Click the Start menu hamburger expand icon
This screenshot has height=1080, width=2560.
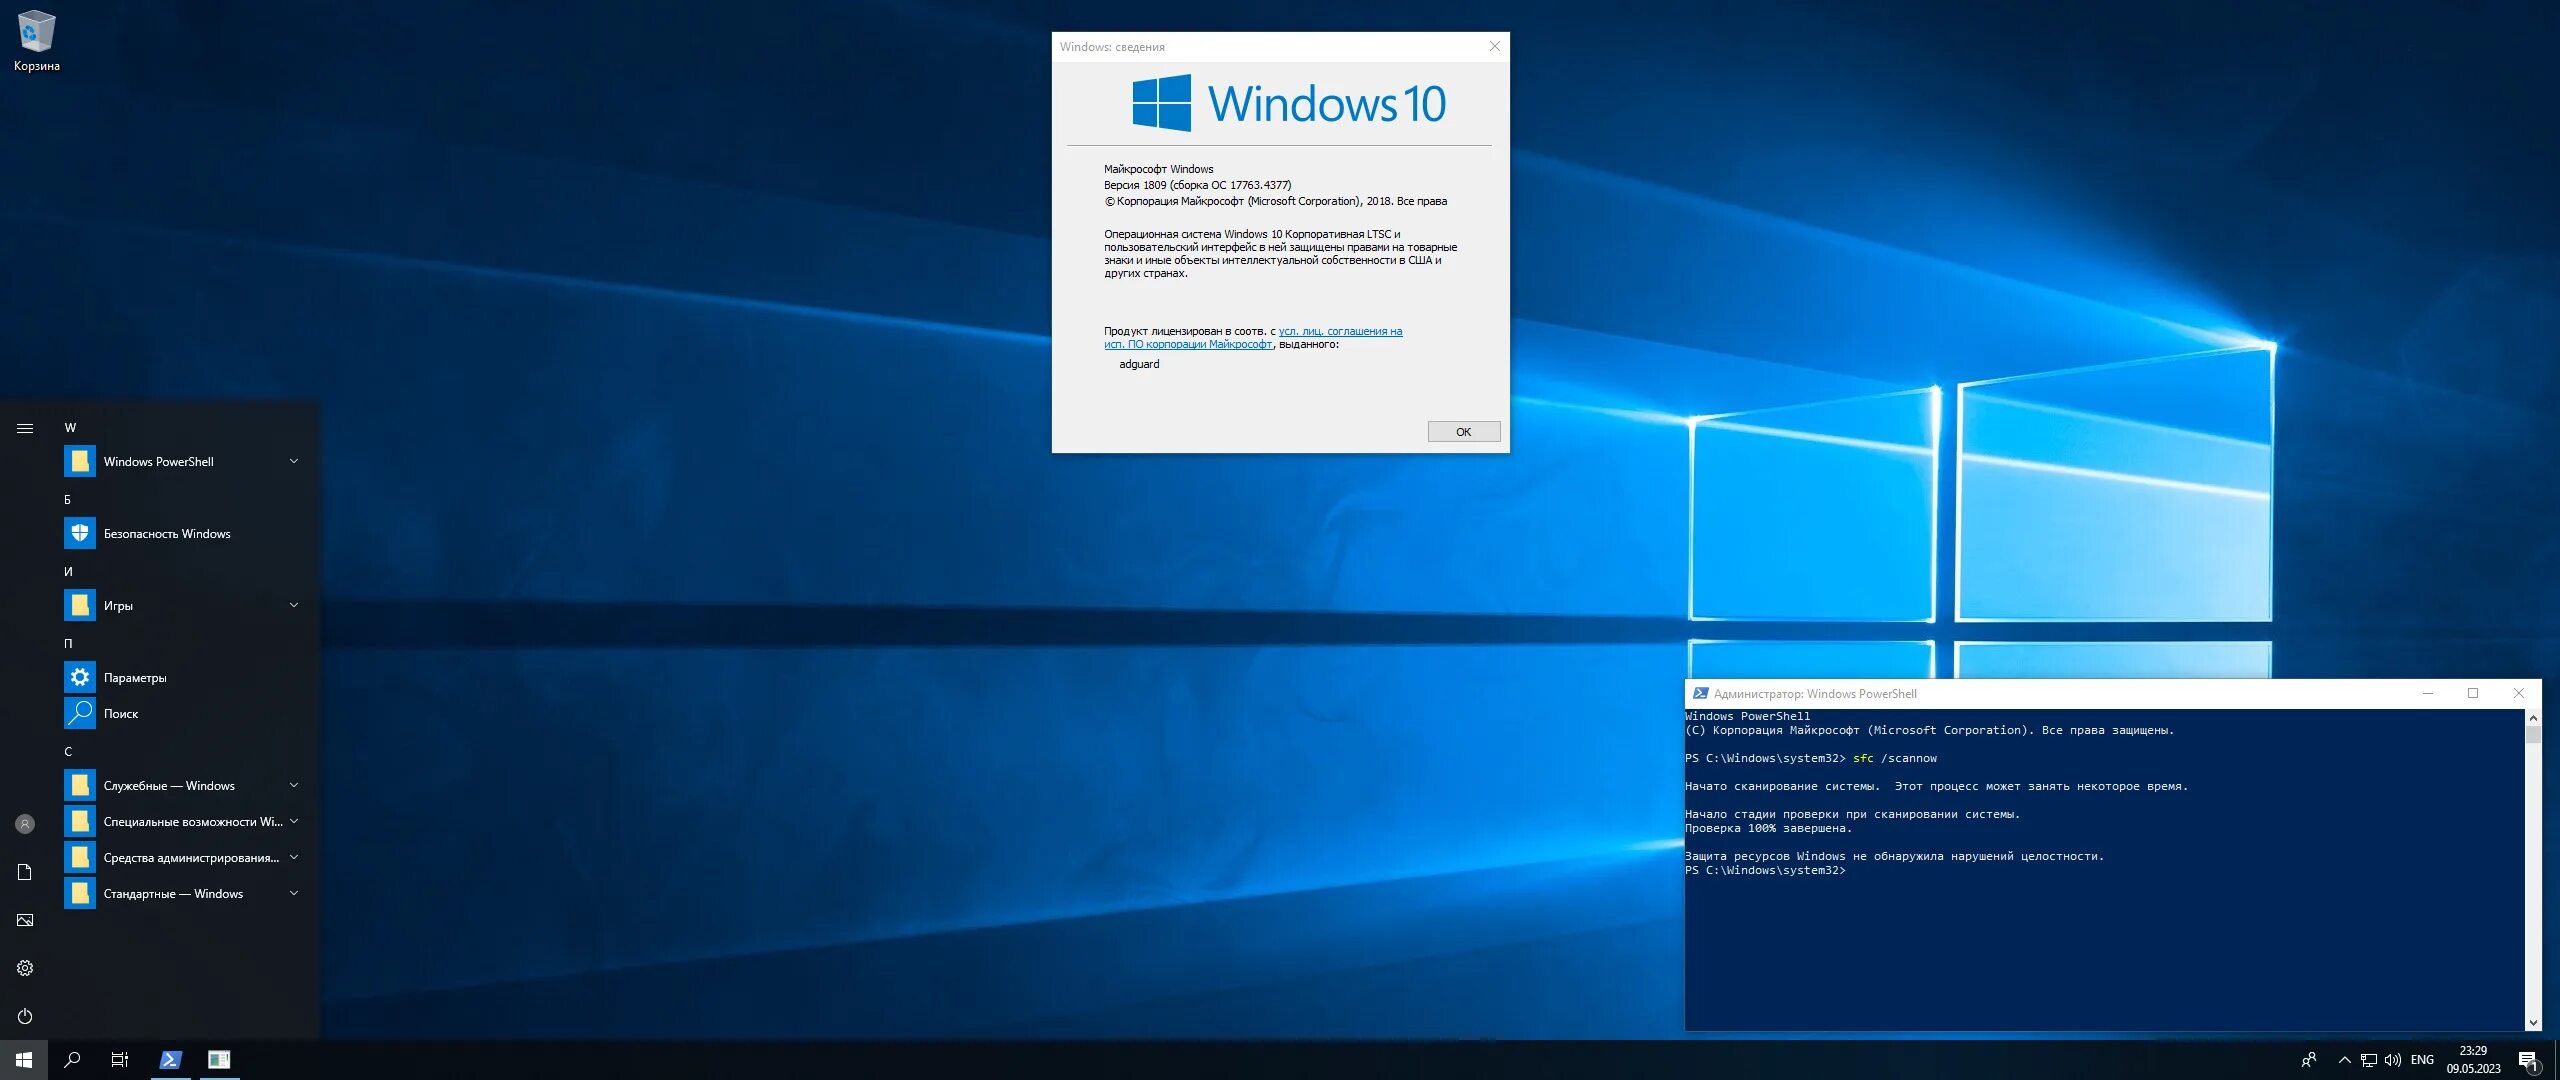[x=25, y=428]
